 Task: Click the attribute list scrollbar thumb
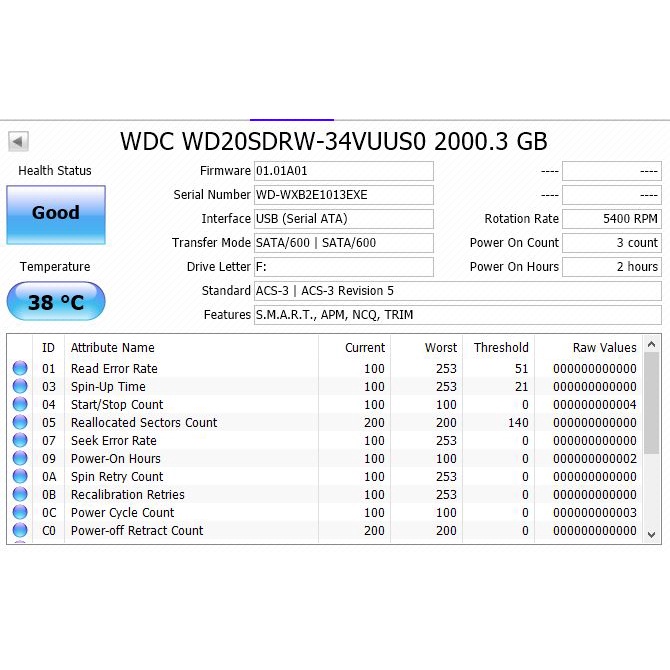coord(652,400)
